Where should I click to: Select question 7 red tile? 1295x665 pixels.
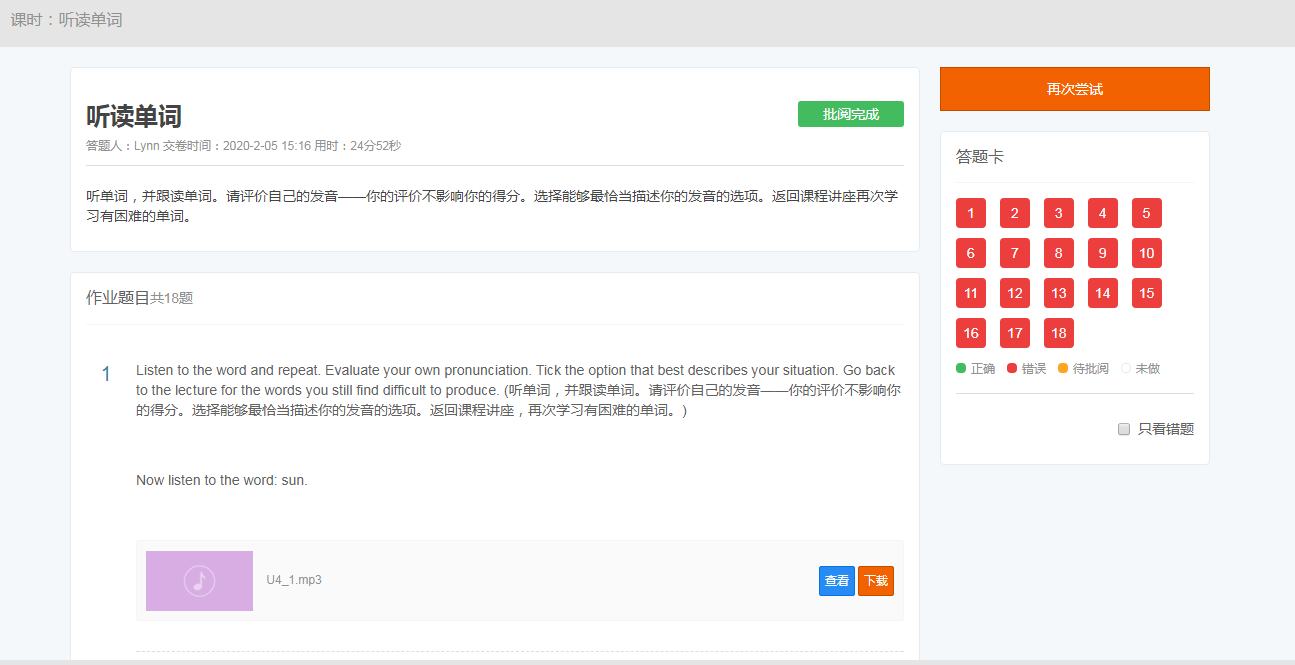coord(1014,253)
